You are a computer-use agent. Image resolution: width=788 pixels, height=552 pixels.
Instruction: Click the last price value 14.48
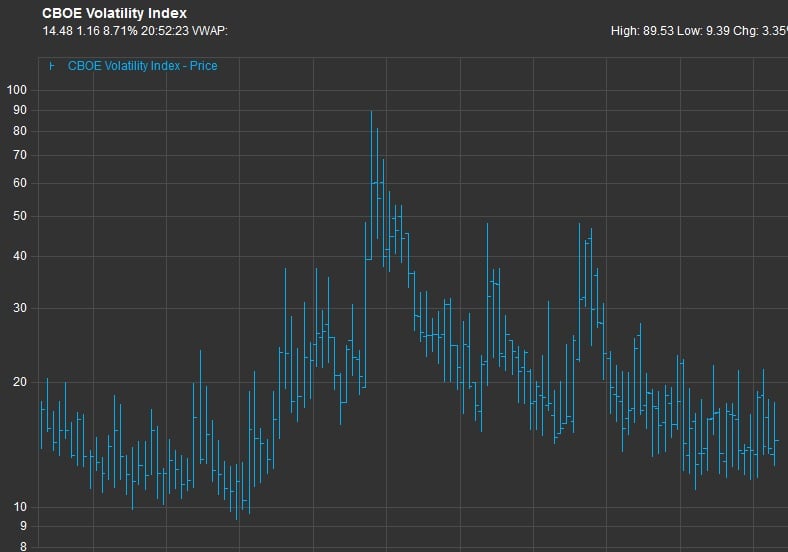57,31
